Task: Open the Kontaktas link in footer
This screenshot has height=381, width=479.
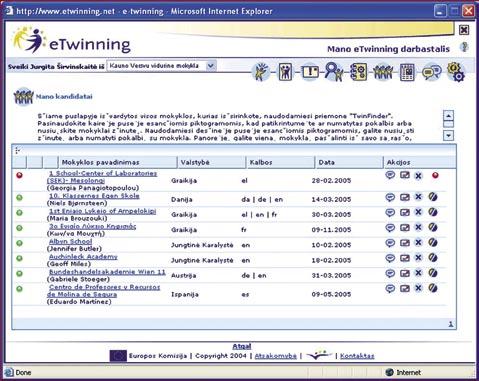Action: (357, 356)
